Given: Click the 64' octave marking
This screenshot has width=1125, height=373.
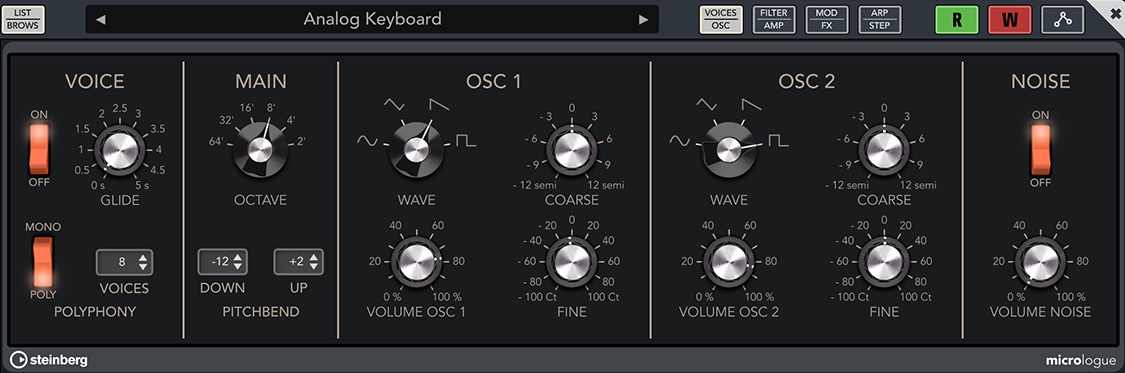Looking at the screenshot, I should [216, 141].
